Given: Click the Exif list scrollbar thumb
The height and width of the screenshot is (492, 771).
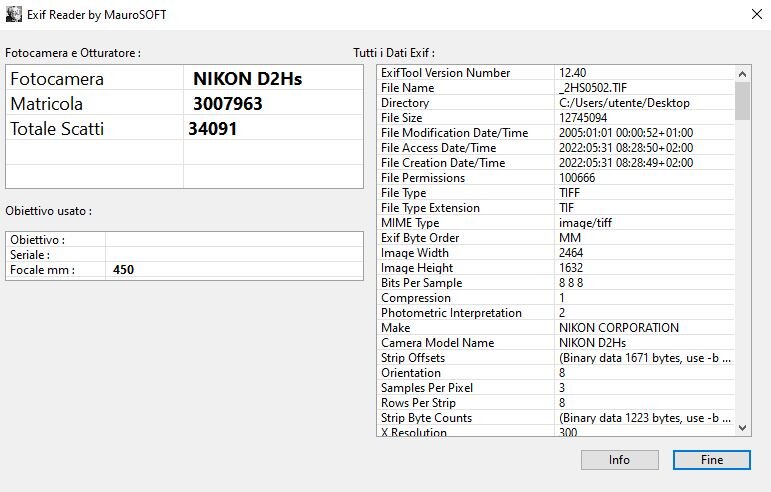Looking at the screenshot, I should tap(742, 101).
